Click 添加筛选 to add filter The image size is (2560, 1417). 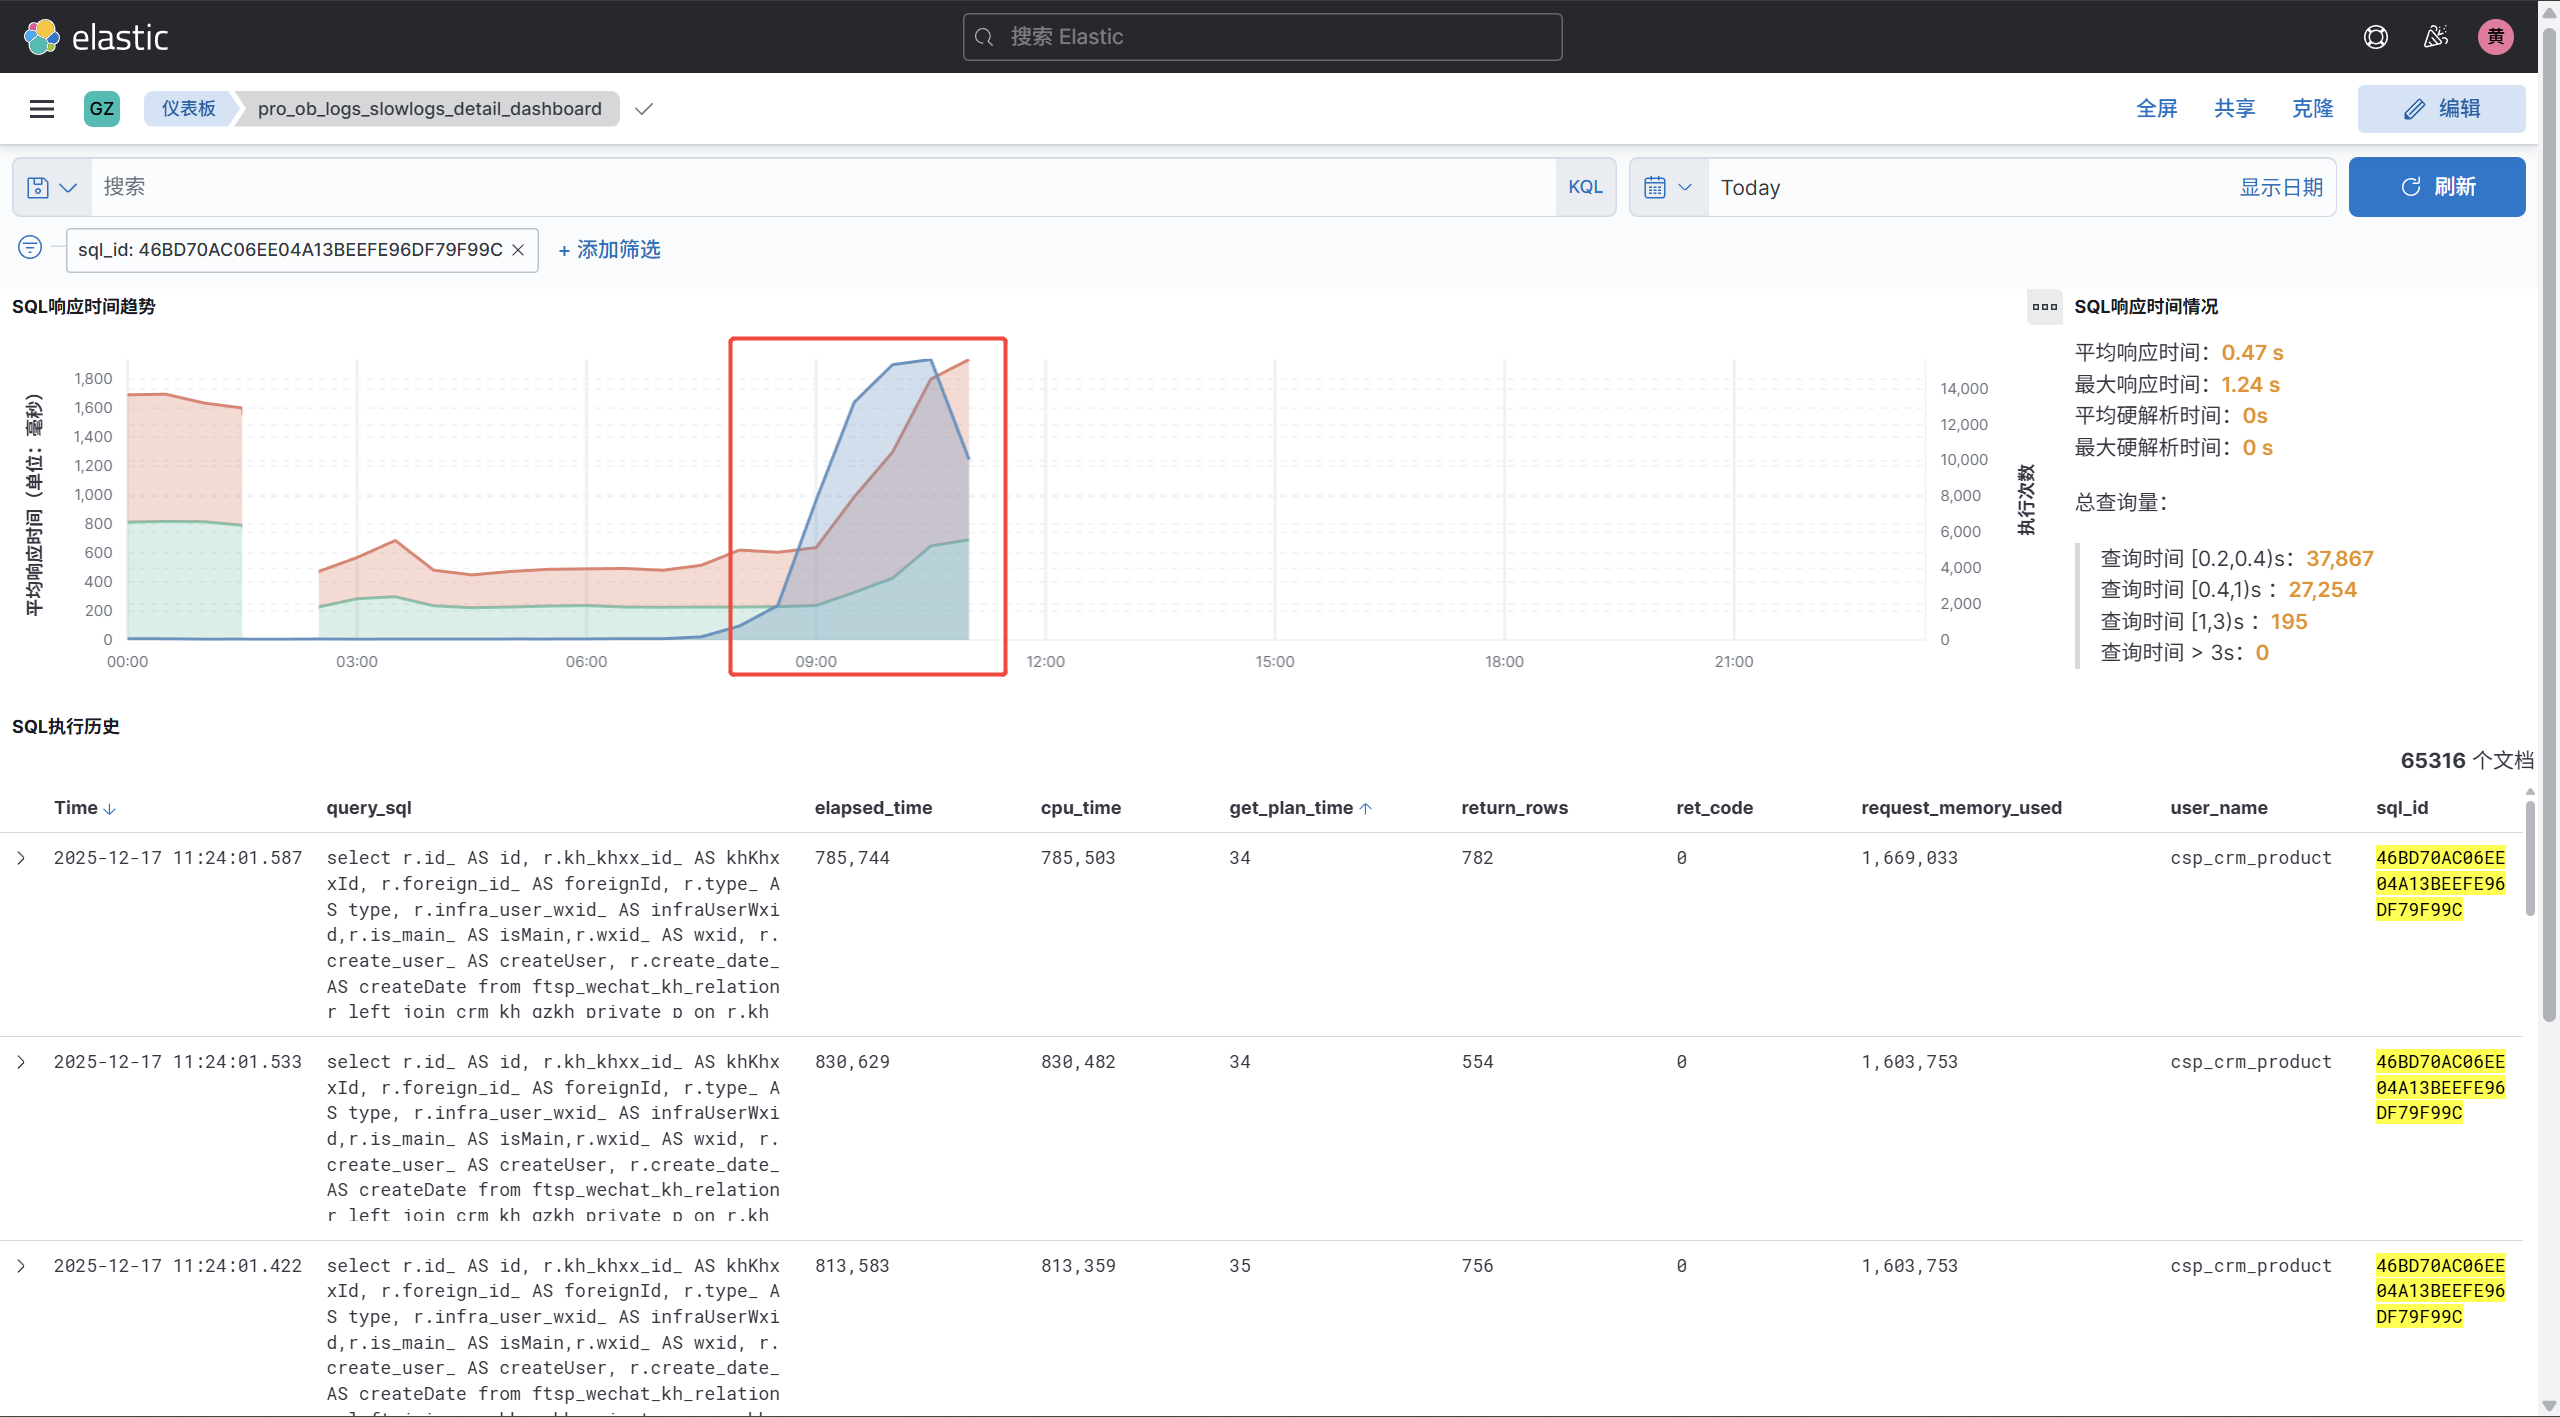(609, 250)
